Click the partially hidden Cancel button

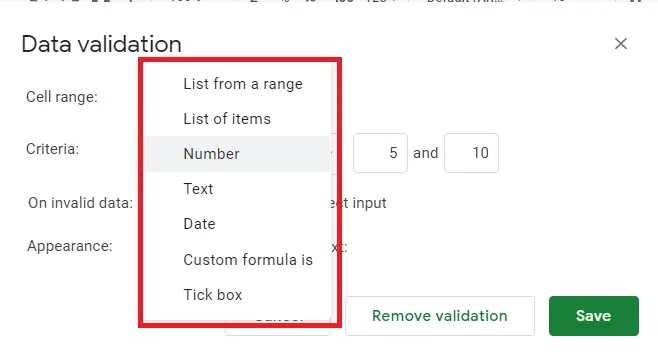pos(278,327)
